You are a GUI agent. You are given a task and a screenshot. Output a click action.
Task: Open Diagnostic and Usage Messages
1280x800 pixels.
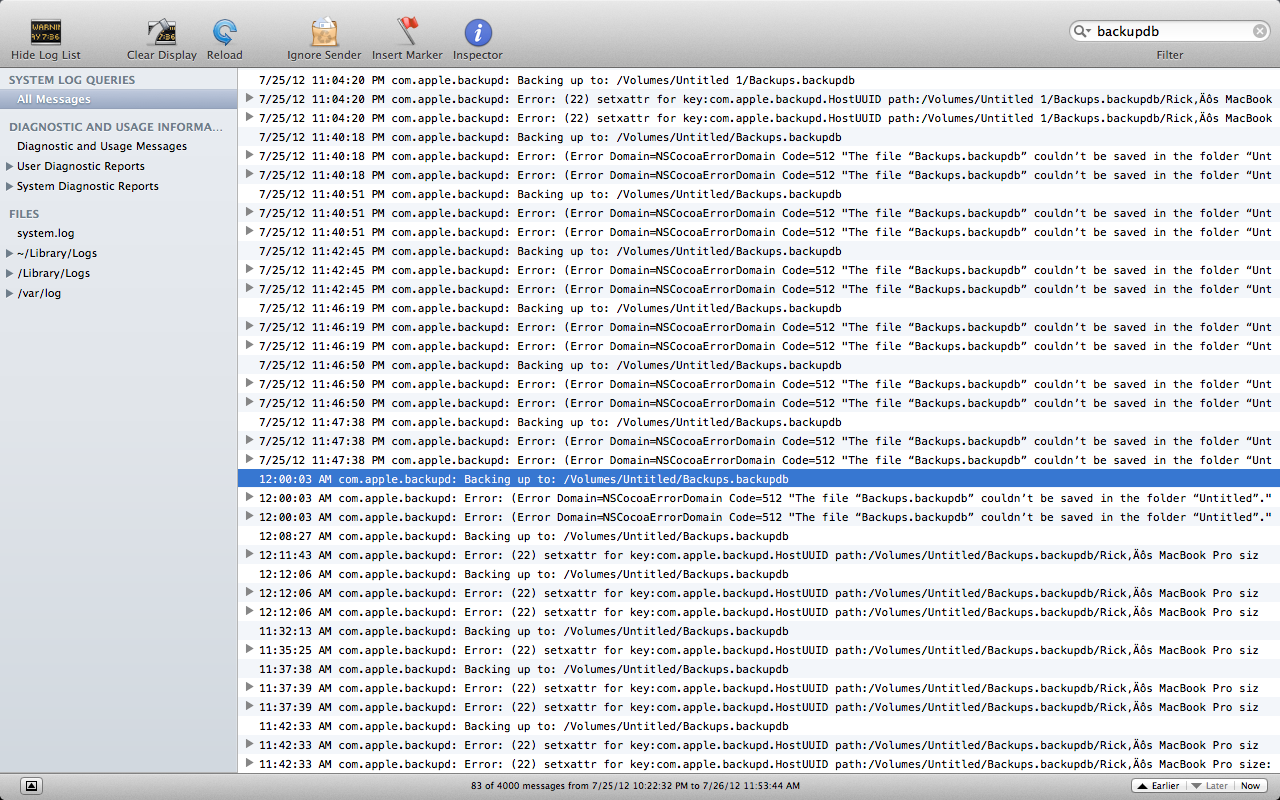102,146
